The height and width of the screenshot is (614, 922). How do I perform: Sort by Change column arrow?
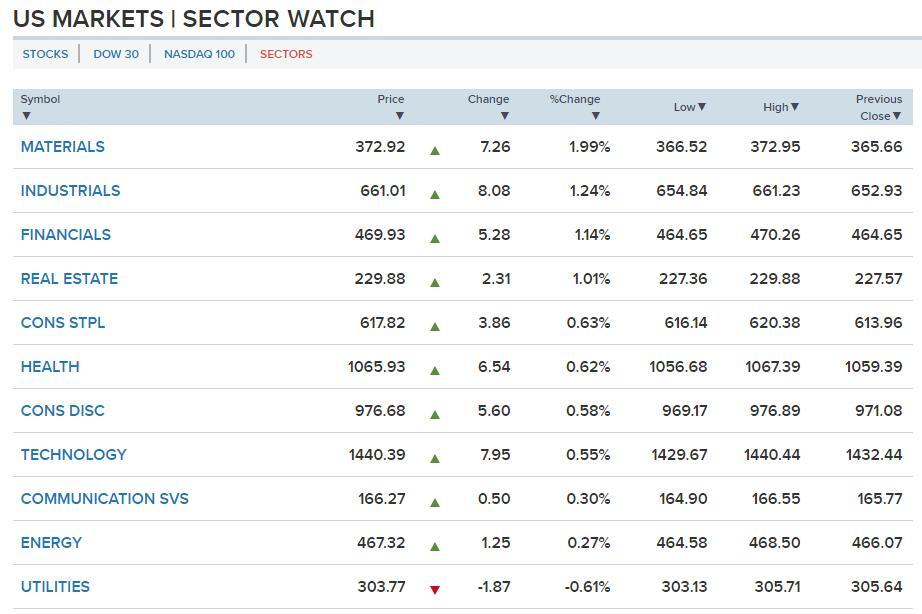click(504, 116)
